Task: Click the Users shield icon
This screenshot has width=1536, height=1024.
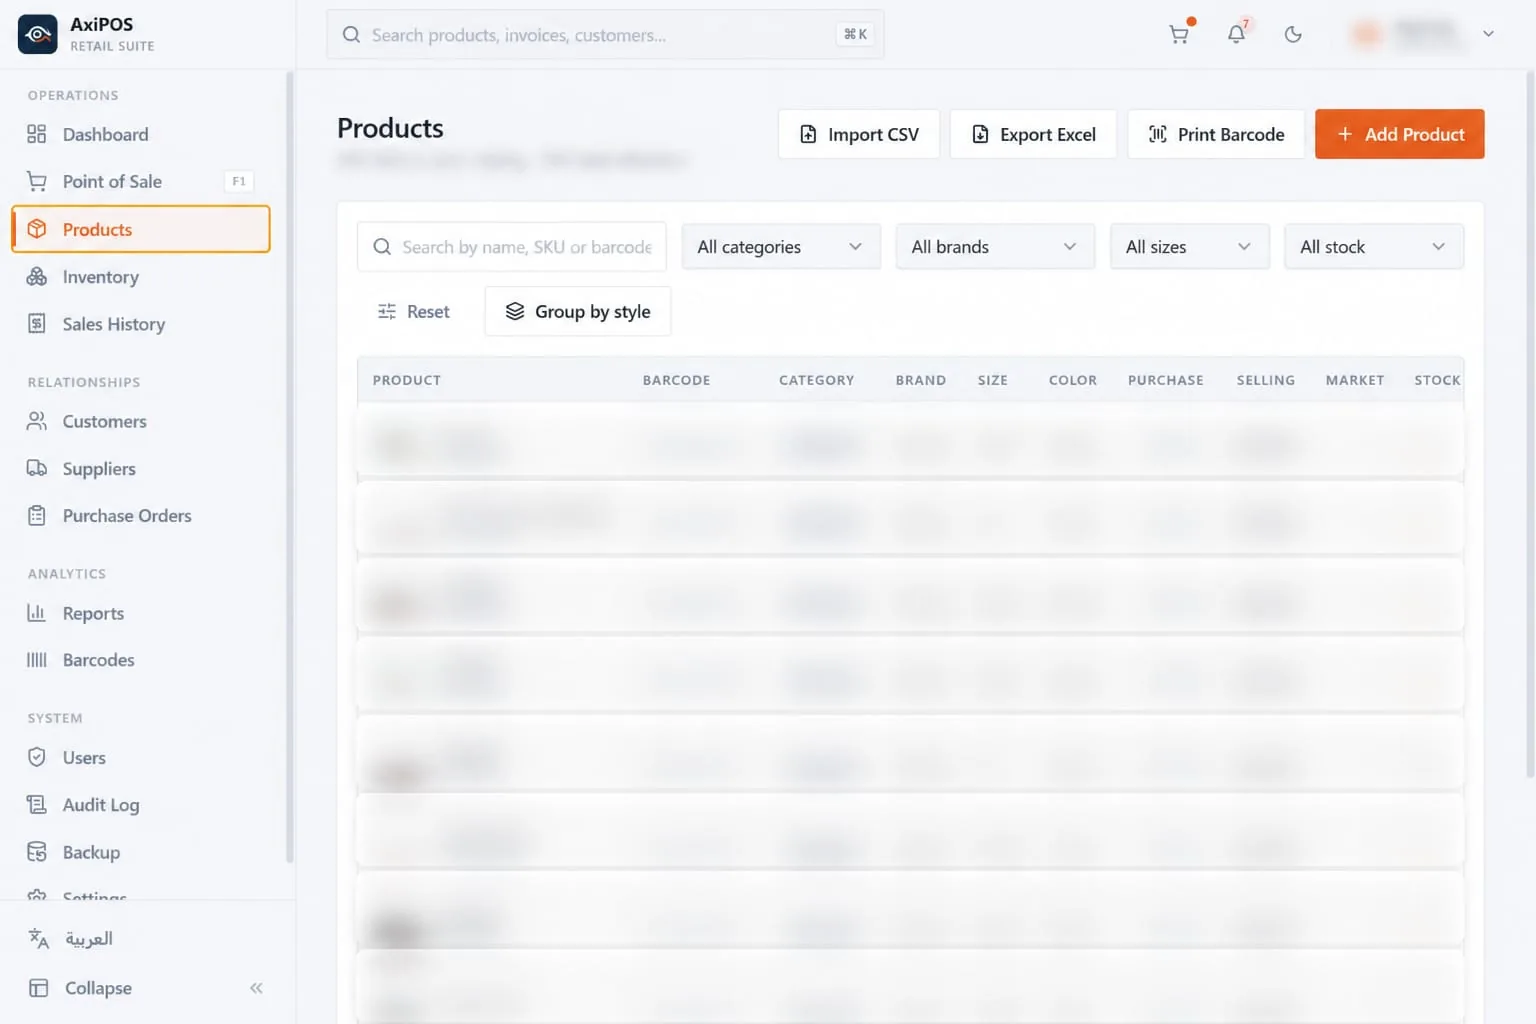Action: coord(37,757)
